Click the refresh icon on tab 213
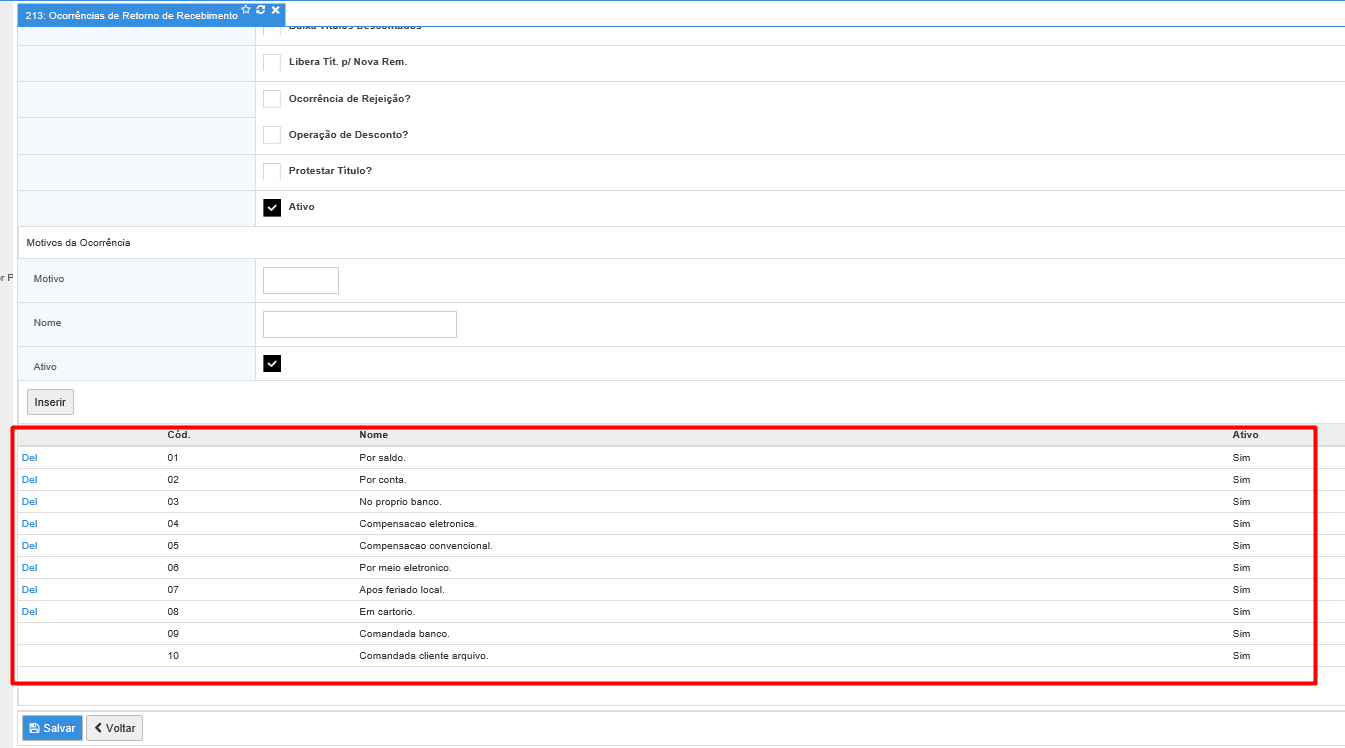1345x748 pixels. coord(261,9)
